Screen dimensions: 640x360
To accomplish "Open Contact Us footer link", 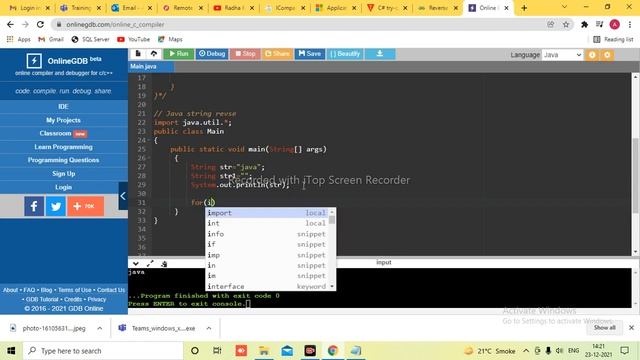I will [111, 290].
